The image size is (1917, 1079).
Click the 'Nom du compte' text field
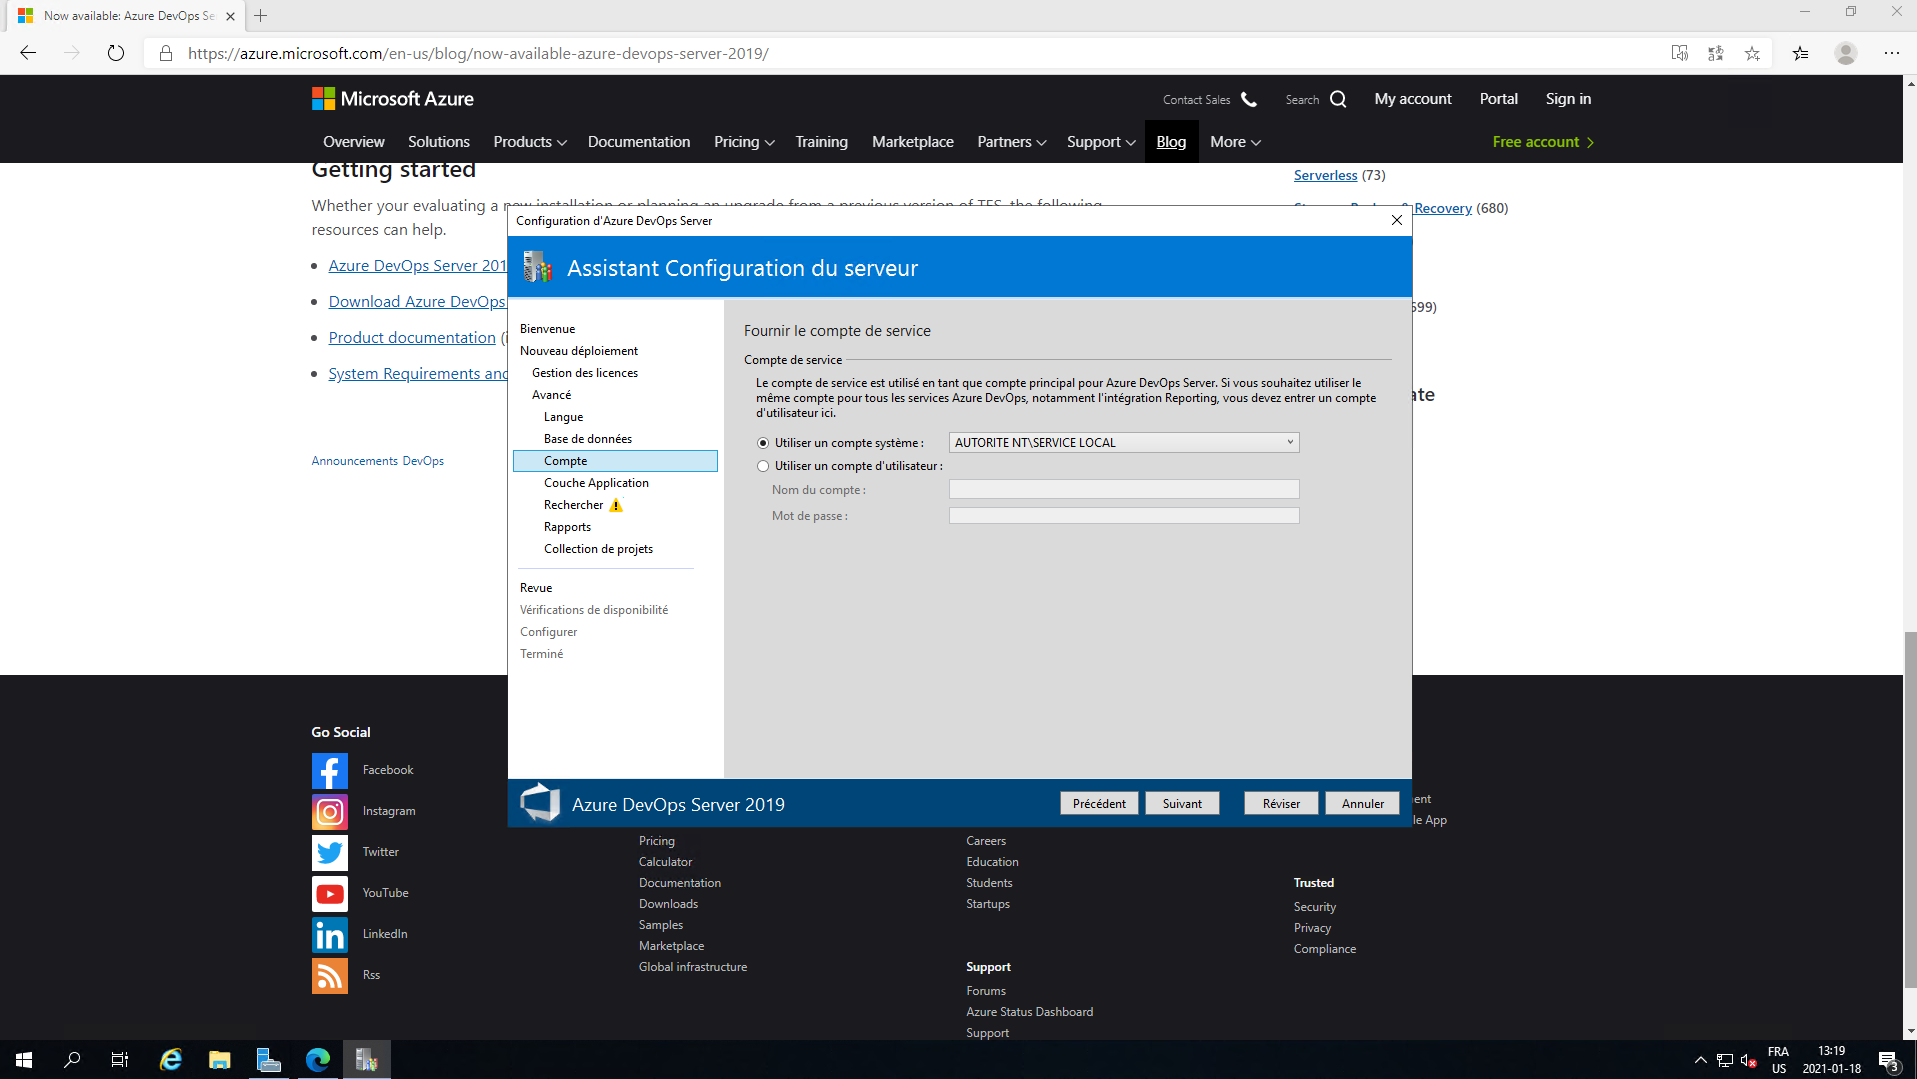click(x=1123, y=489)
